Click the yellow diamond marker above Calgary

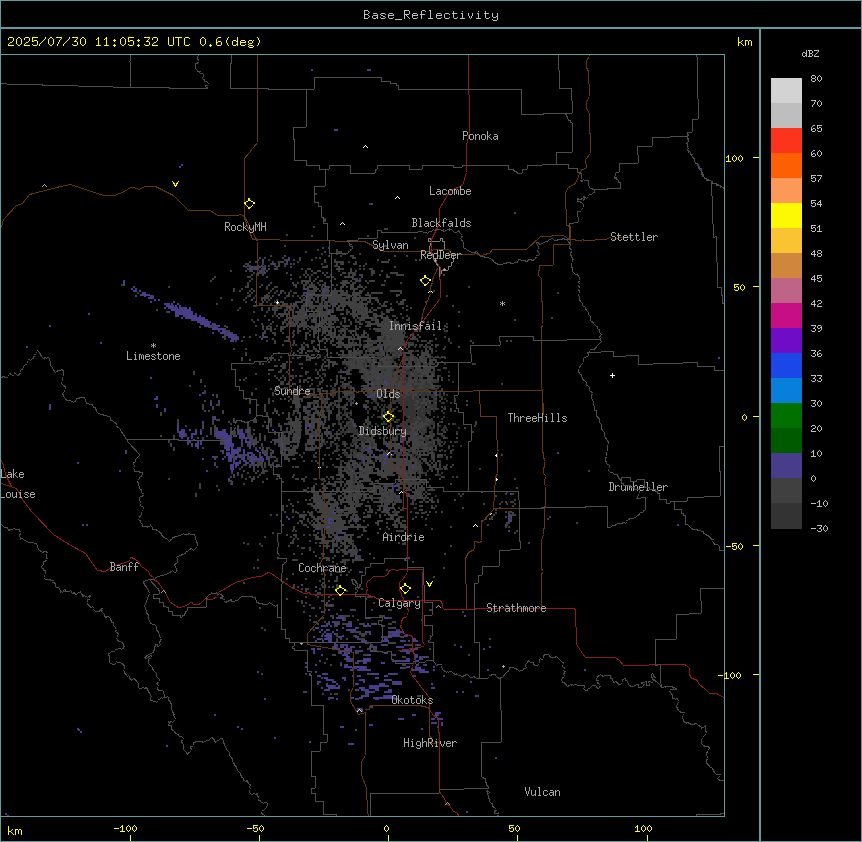point(406,589)
